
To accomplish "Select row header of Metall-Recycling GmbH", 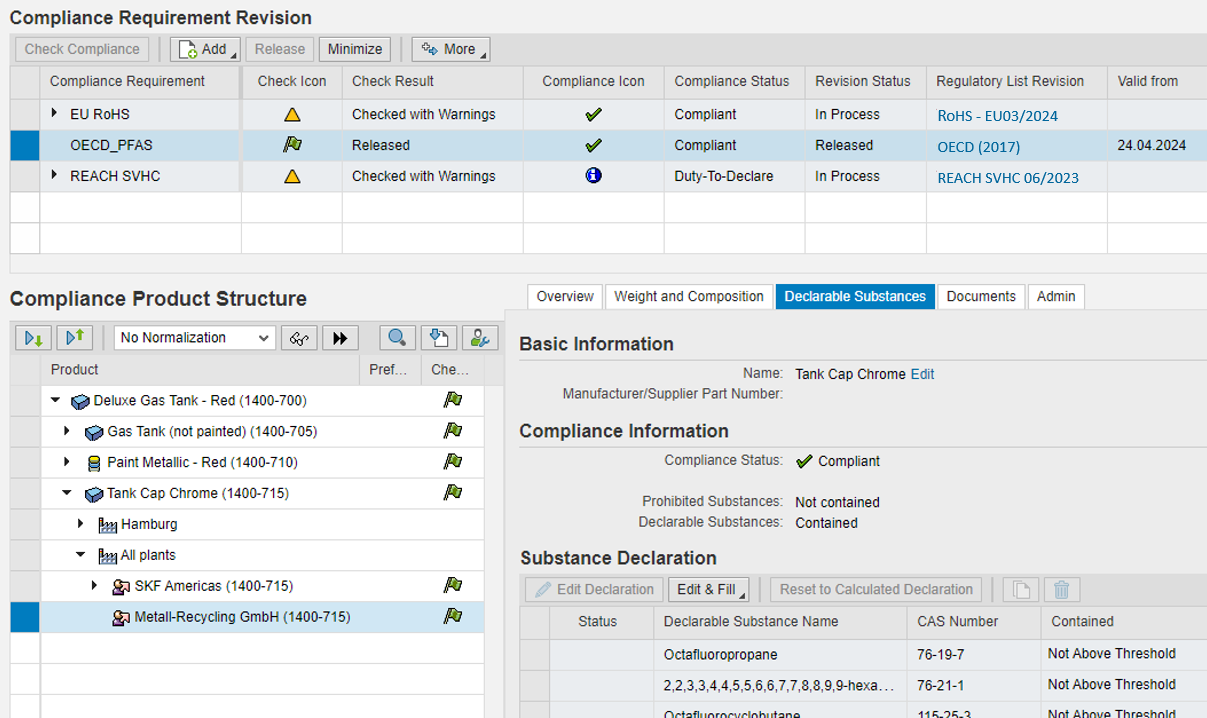I will point(25,617).
